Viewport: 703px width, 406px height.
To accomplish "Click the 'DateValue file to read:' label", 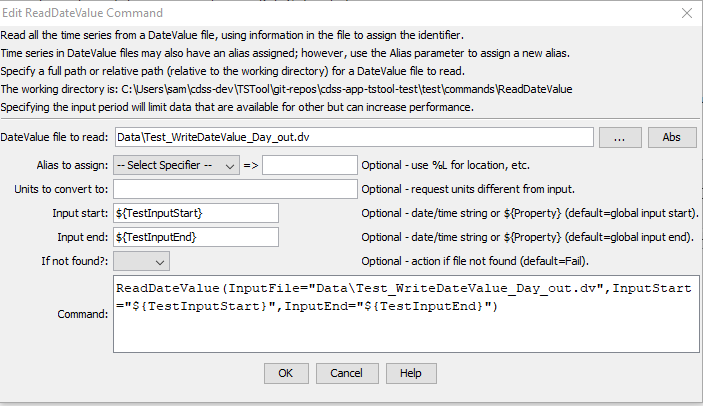I will pos(54,137).
